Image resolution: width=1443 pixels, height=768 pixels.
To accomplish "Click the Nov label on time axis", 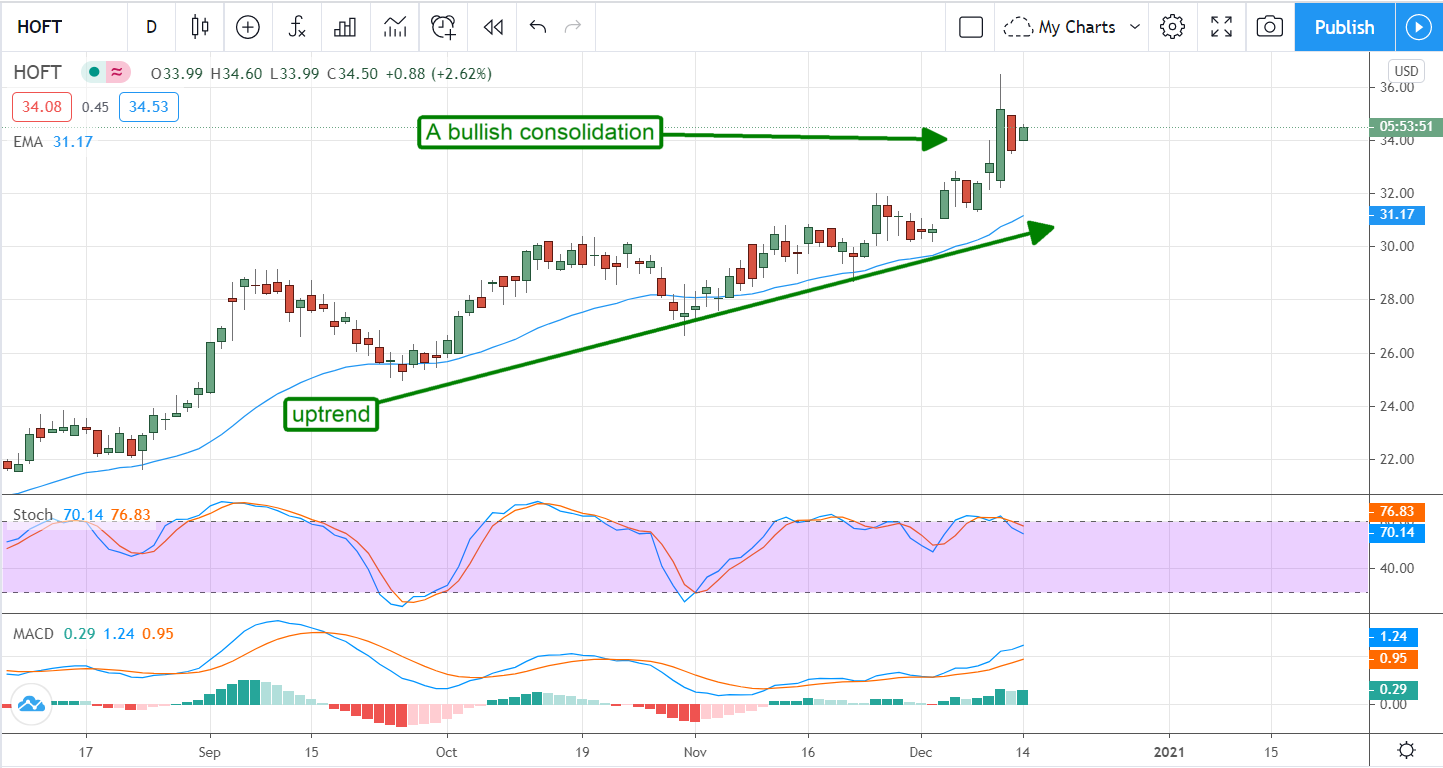I will [x=694, y=751].
